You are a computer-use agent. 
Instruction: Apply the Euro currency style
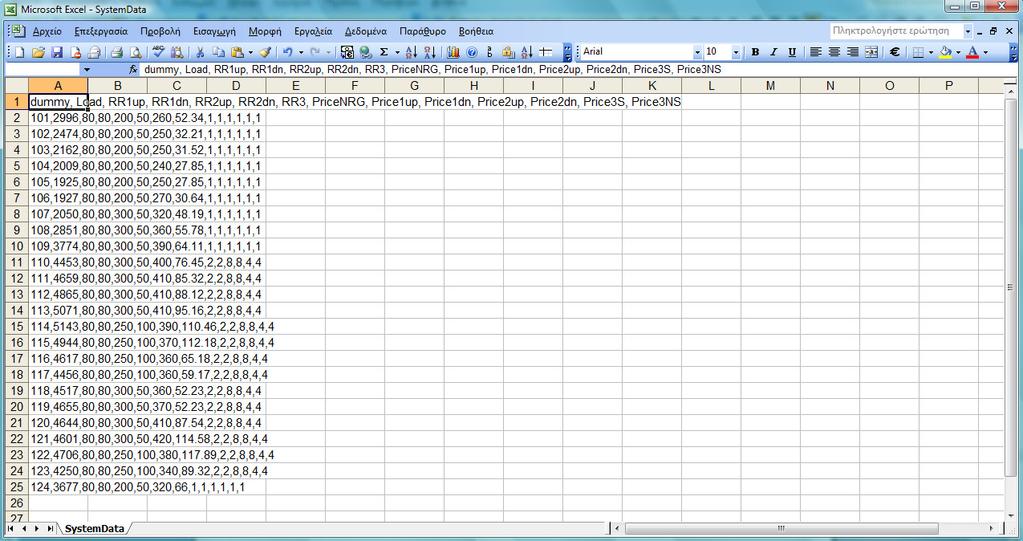point(894,52)
